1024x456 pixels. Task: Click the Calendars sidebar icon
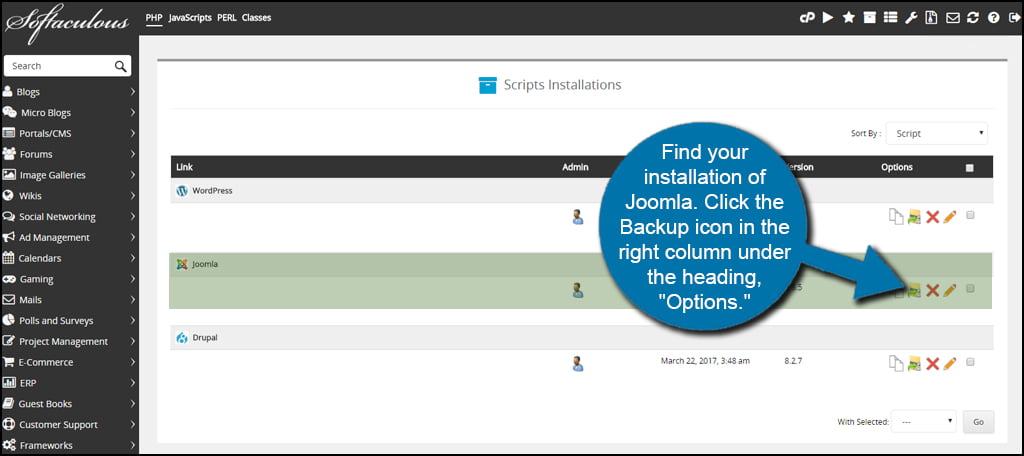pyautogui.click(x=8, y=258)
